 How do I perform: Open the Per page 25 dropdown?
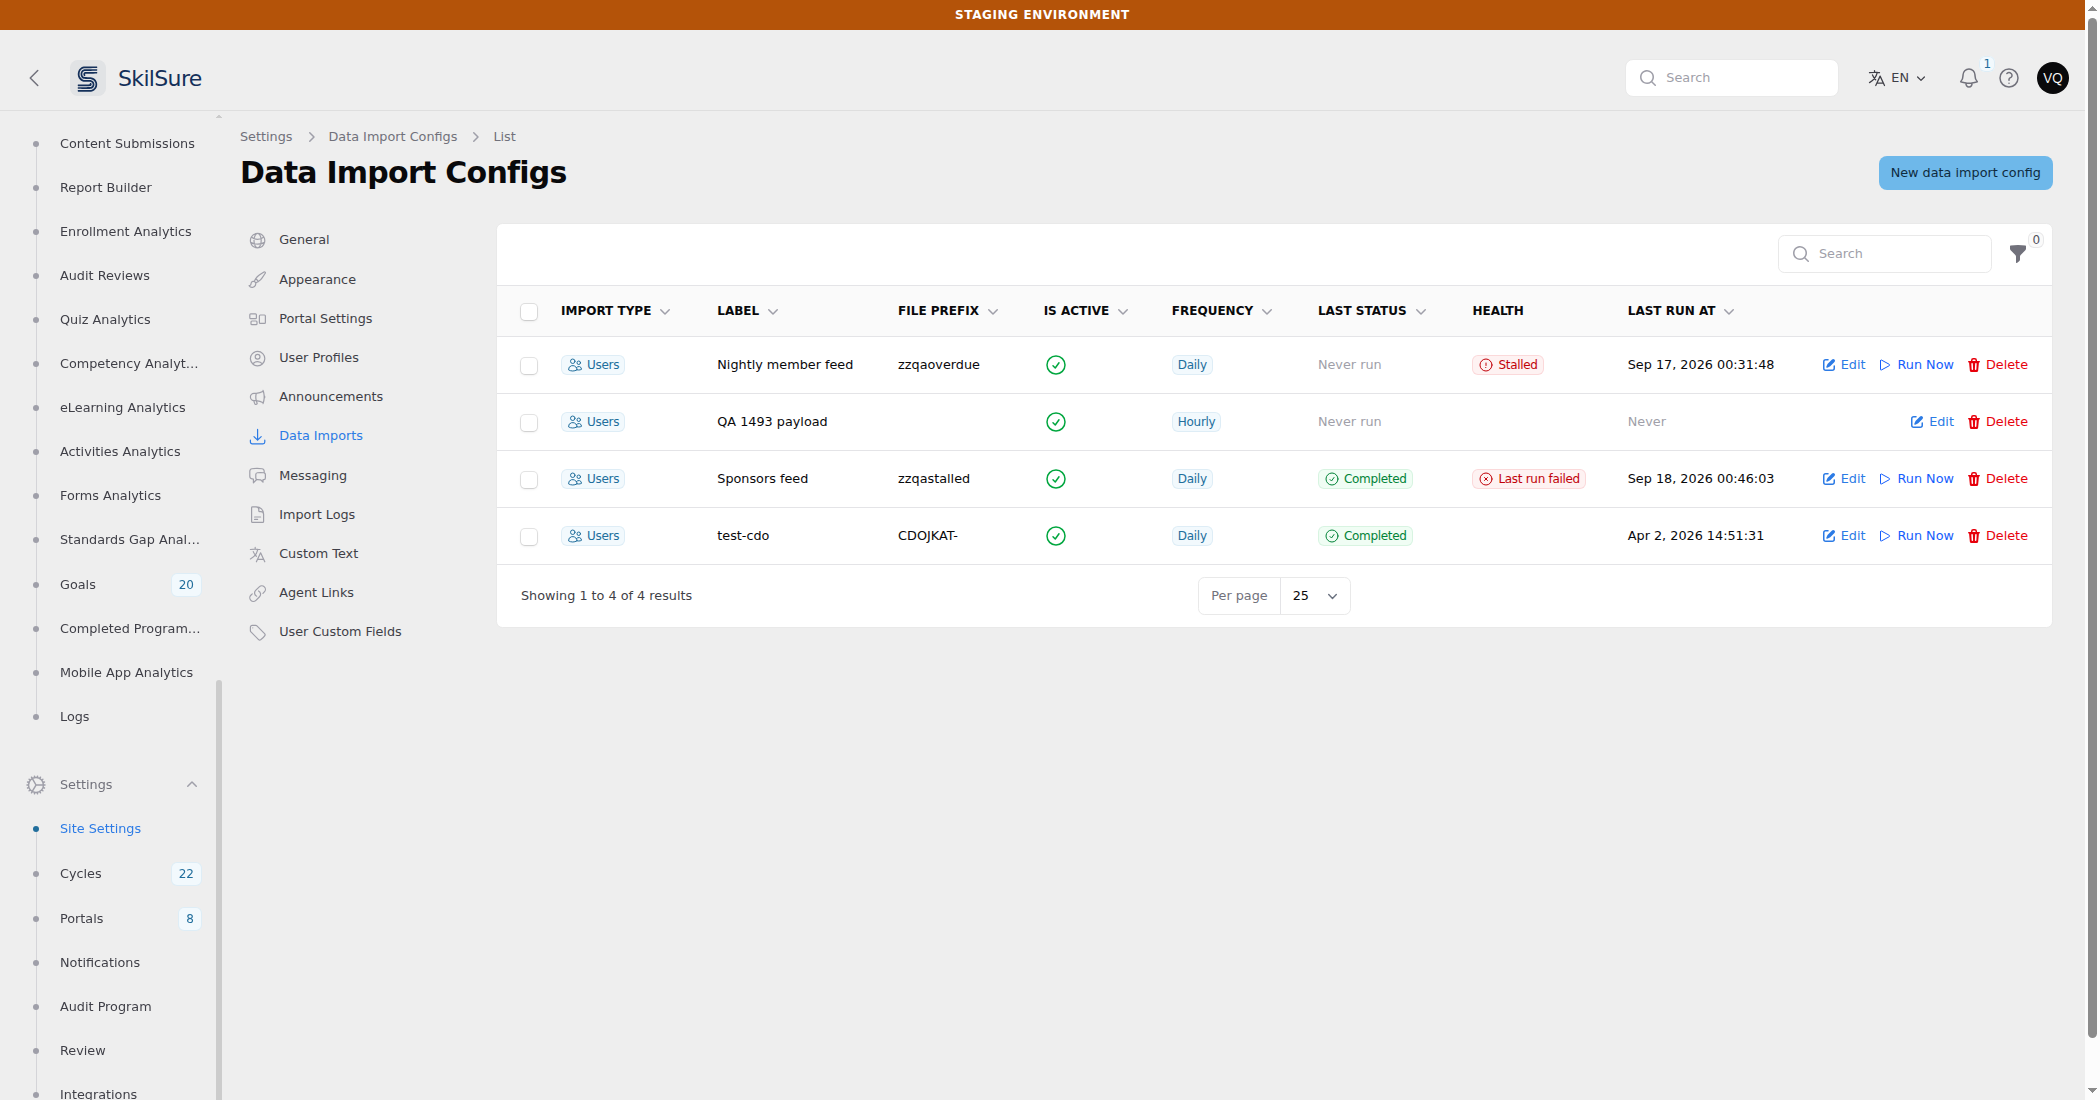[x=1314, y=596]
